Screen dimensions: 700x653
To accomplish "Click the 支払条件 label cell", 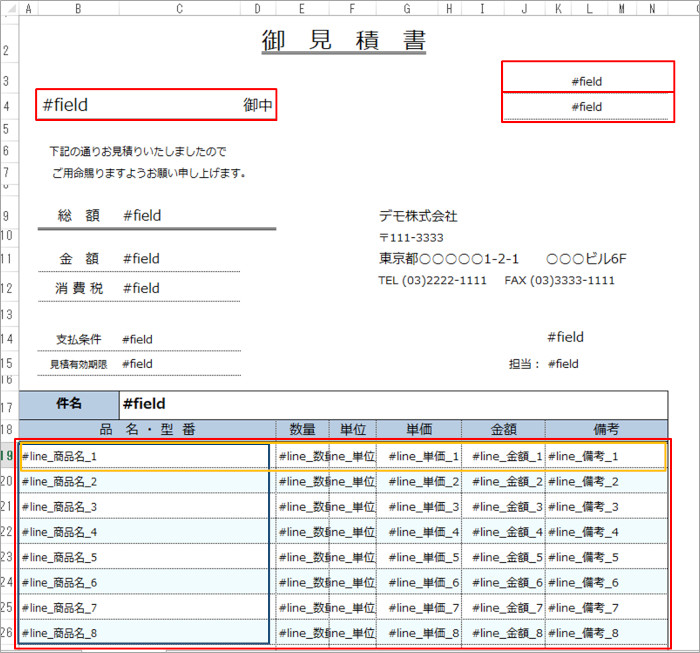I will (79, 339).
